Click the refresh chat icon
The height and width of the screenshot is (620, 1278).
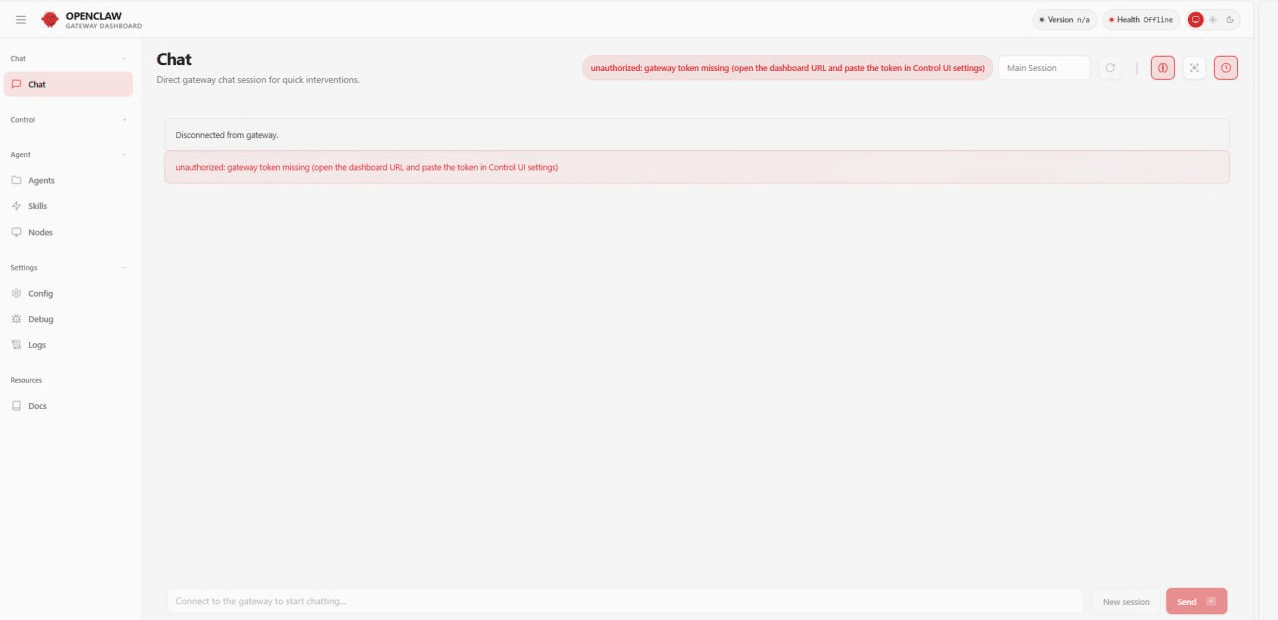(x=1109, y=68)
